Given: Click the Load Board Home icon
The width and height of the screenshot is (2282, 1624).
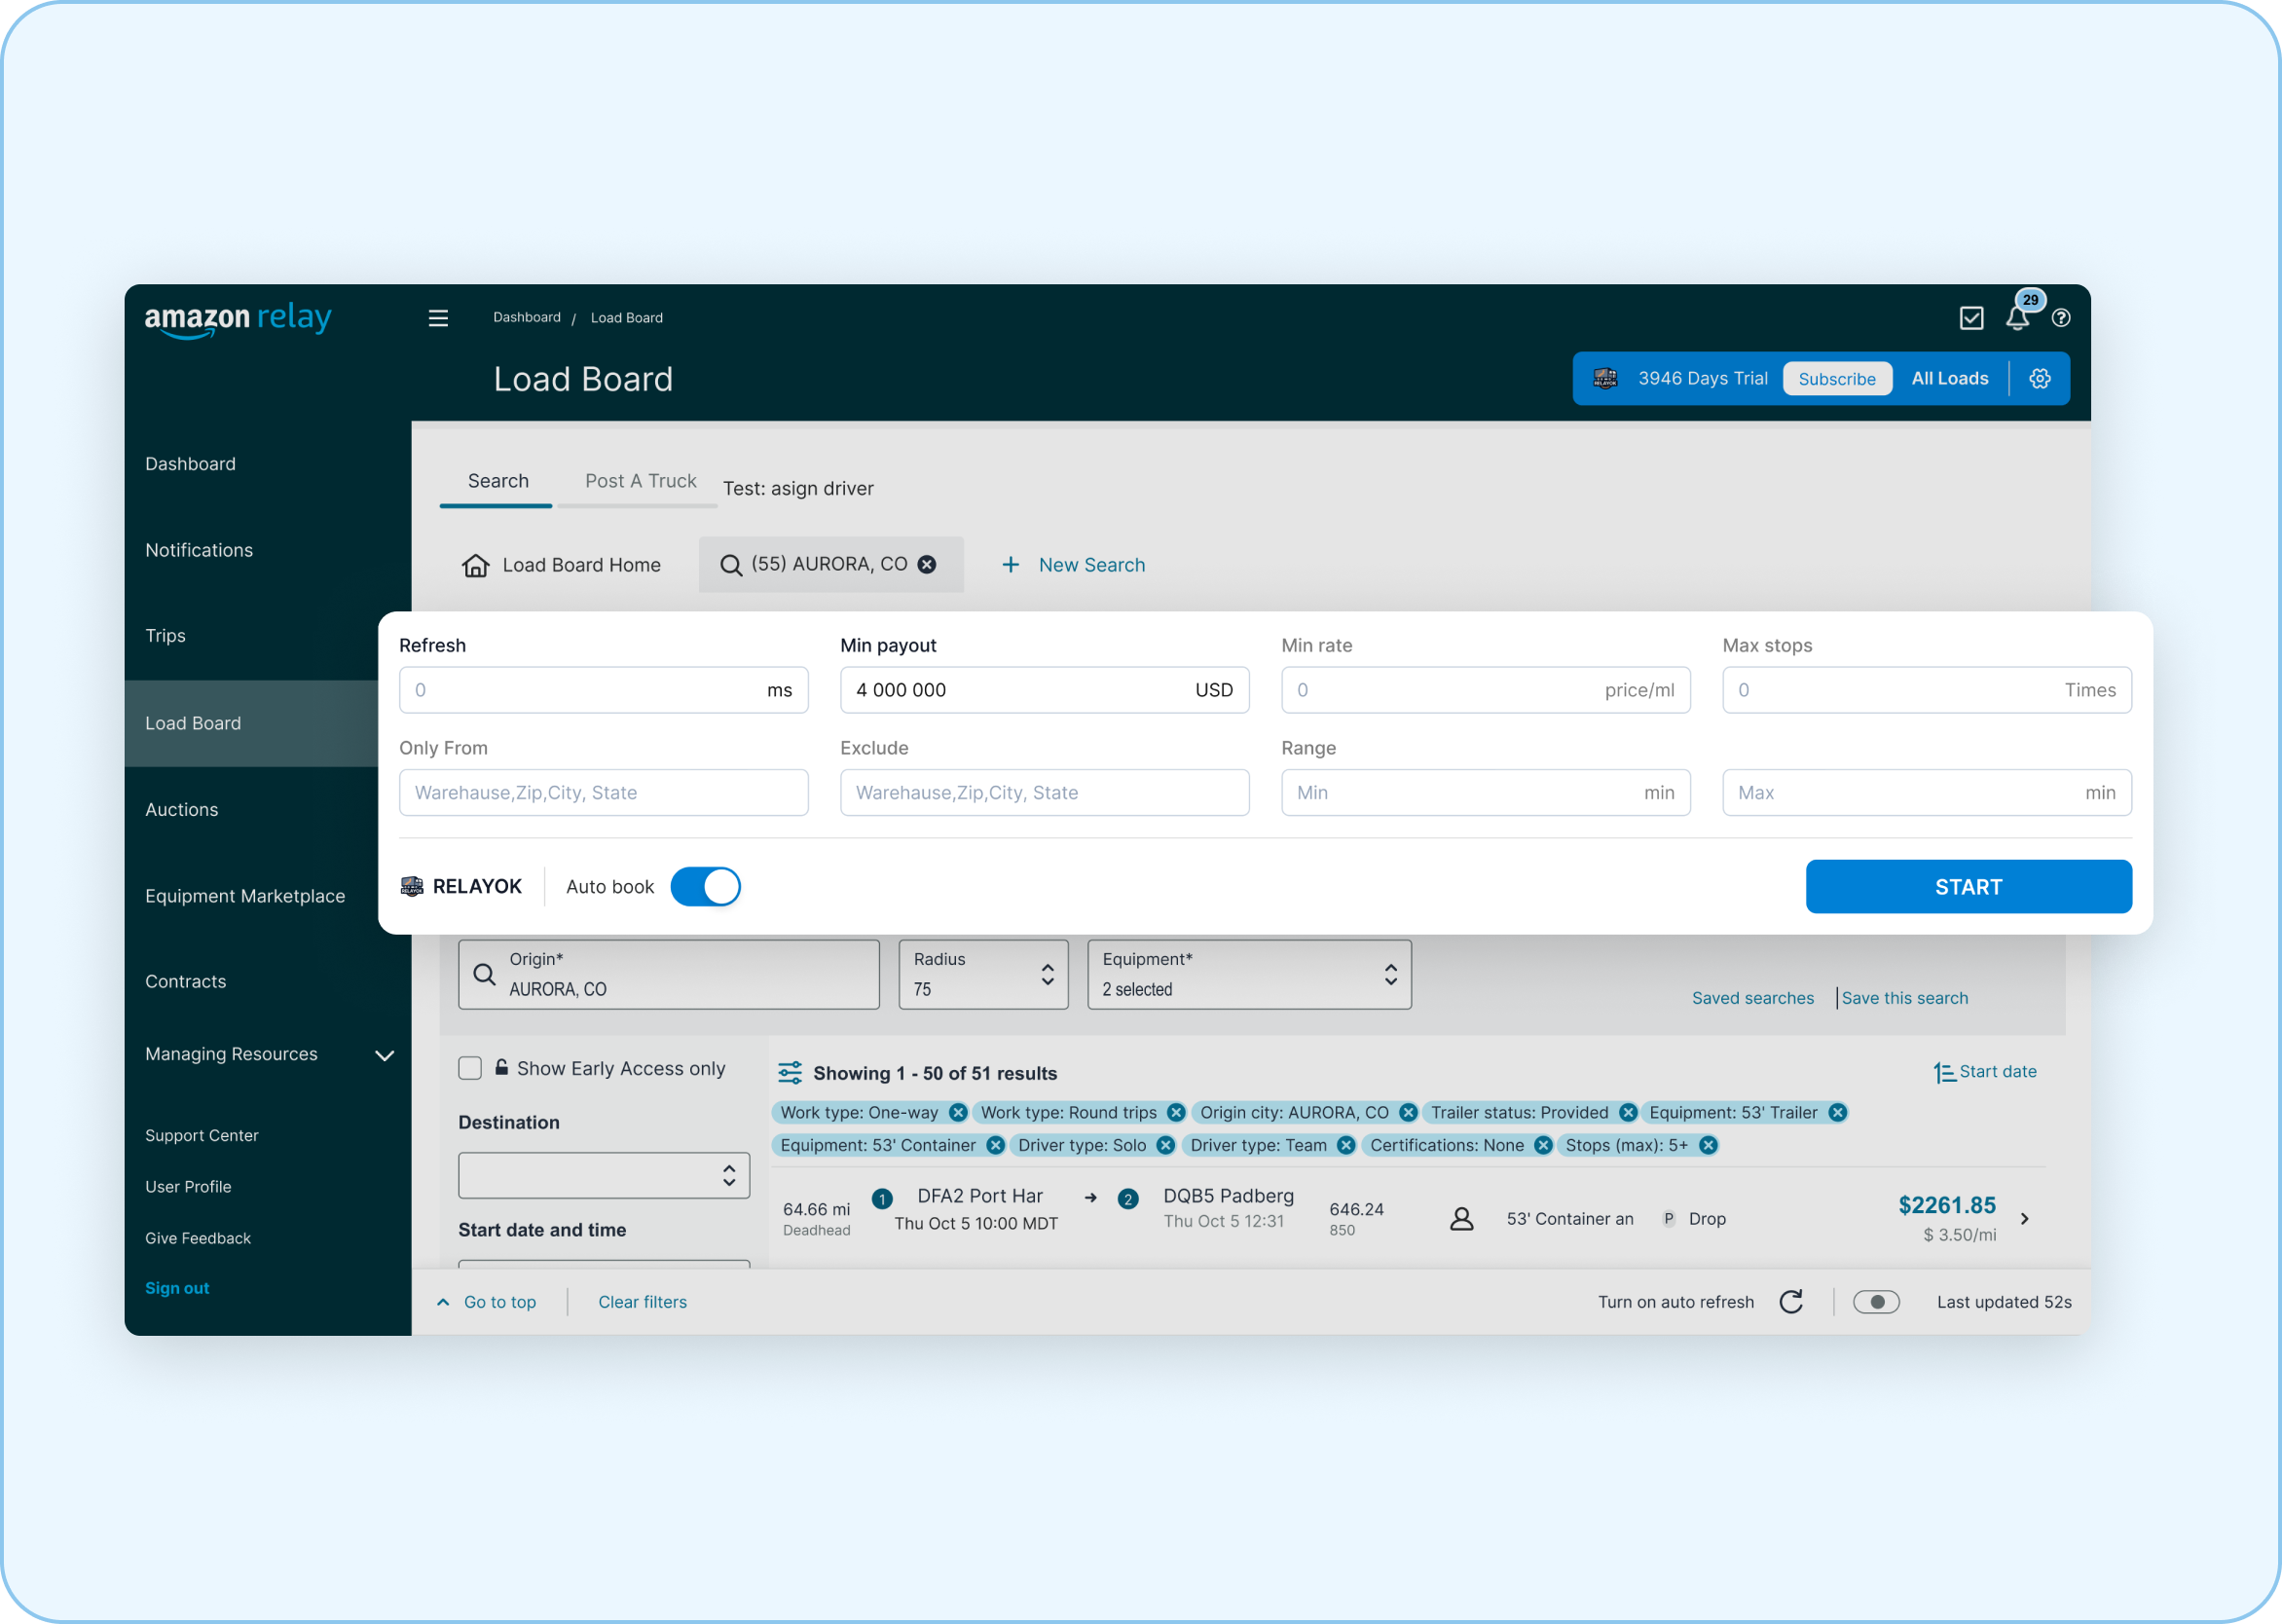Looking at the screenshot, I should click(476, 564).
